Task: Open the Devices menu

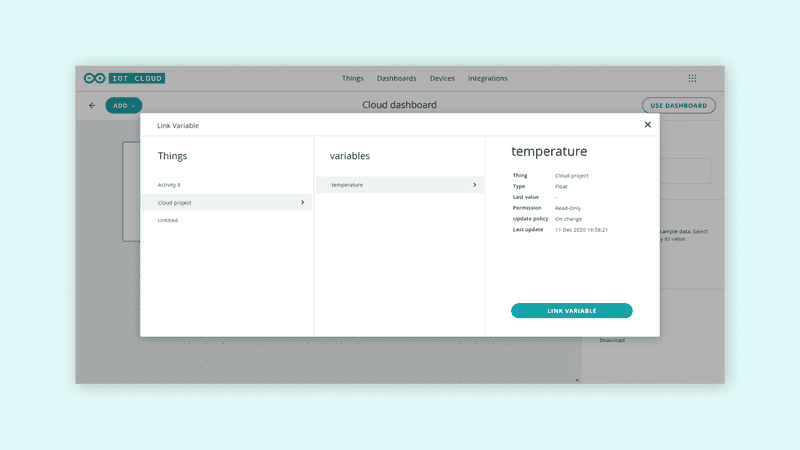Action: coord(442,78)
